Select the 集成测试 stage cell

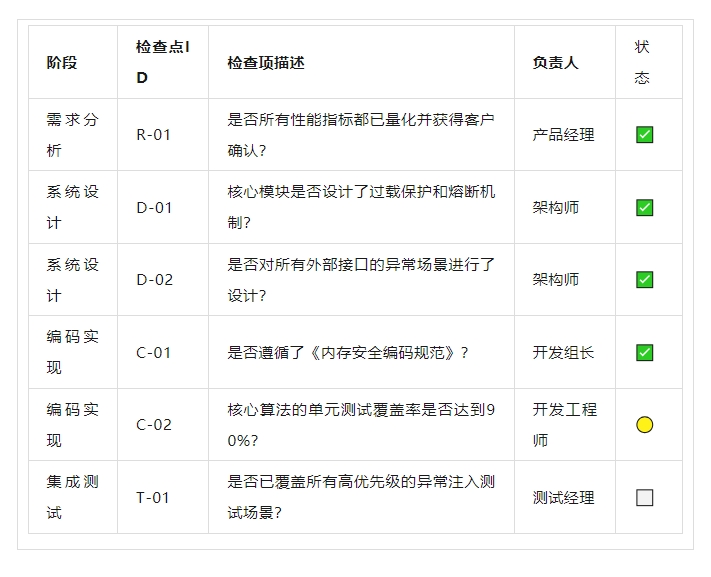click(72, 497)
